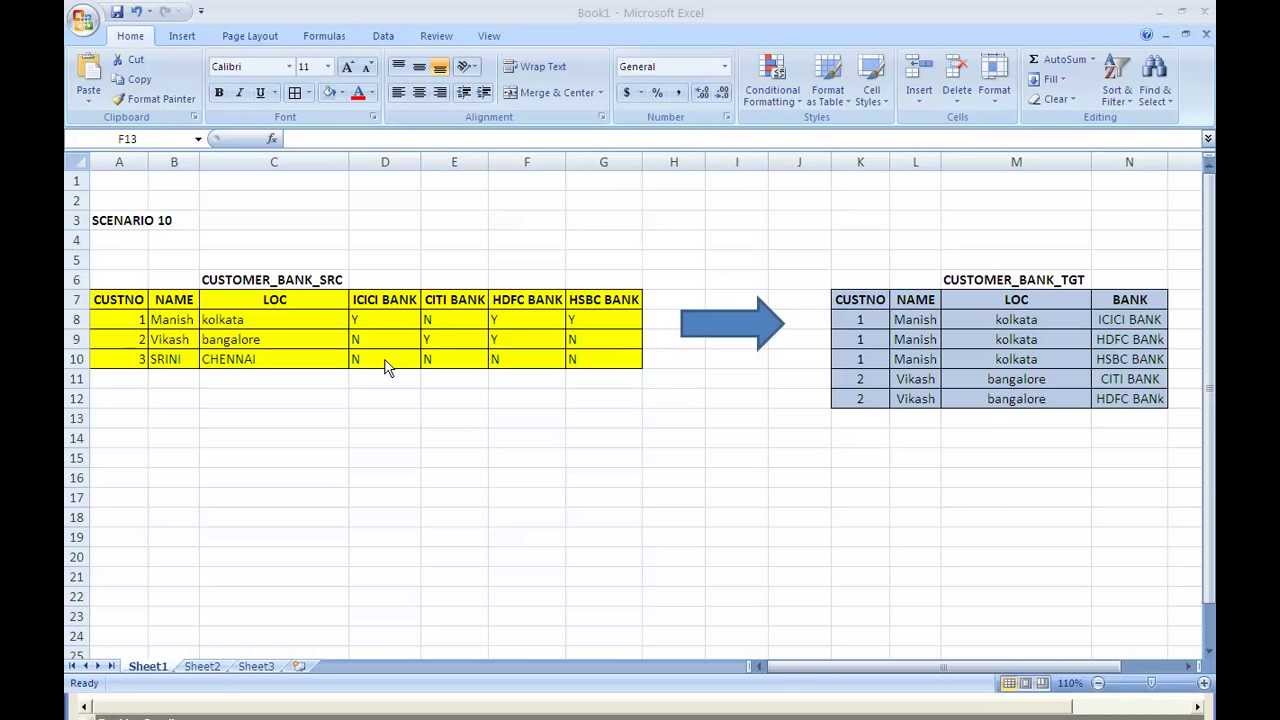
Task: Open the font size dropdown
Action: (x=327, y=67)
